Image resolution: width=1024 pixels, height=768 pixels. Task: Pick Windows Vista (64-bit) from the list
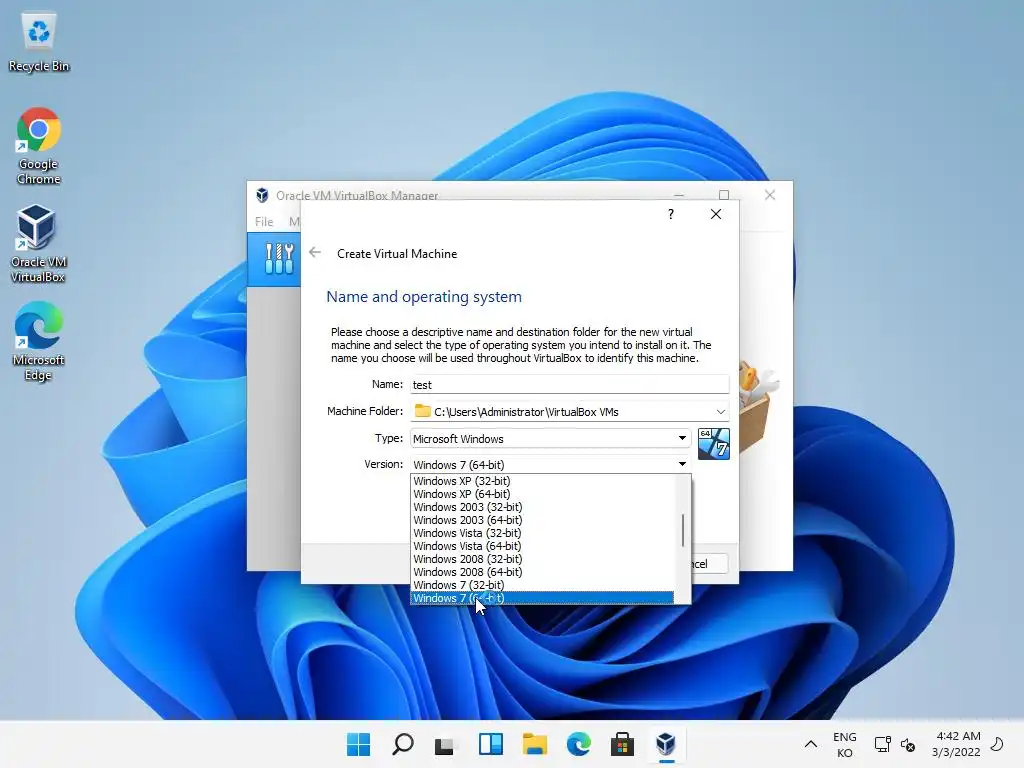click(x=542, y=546)
